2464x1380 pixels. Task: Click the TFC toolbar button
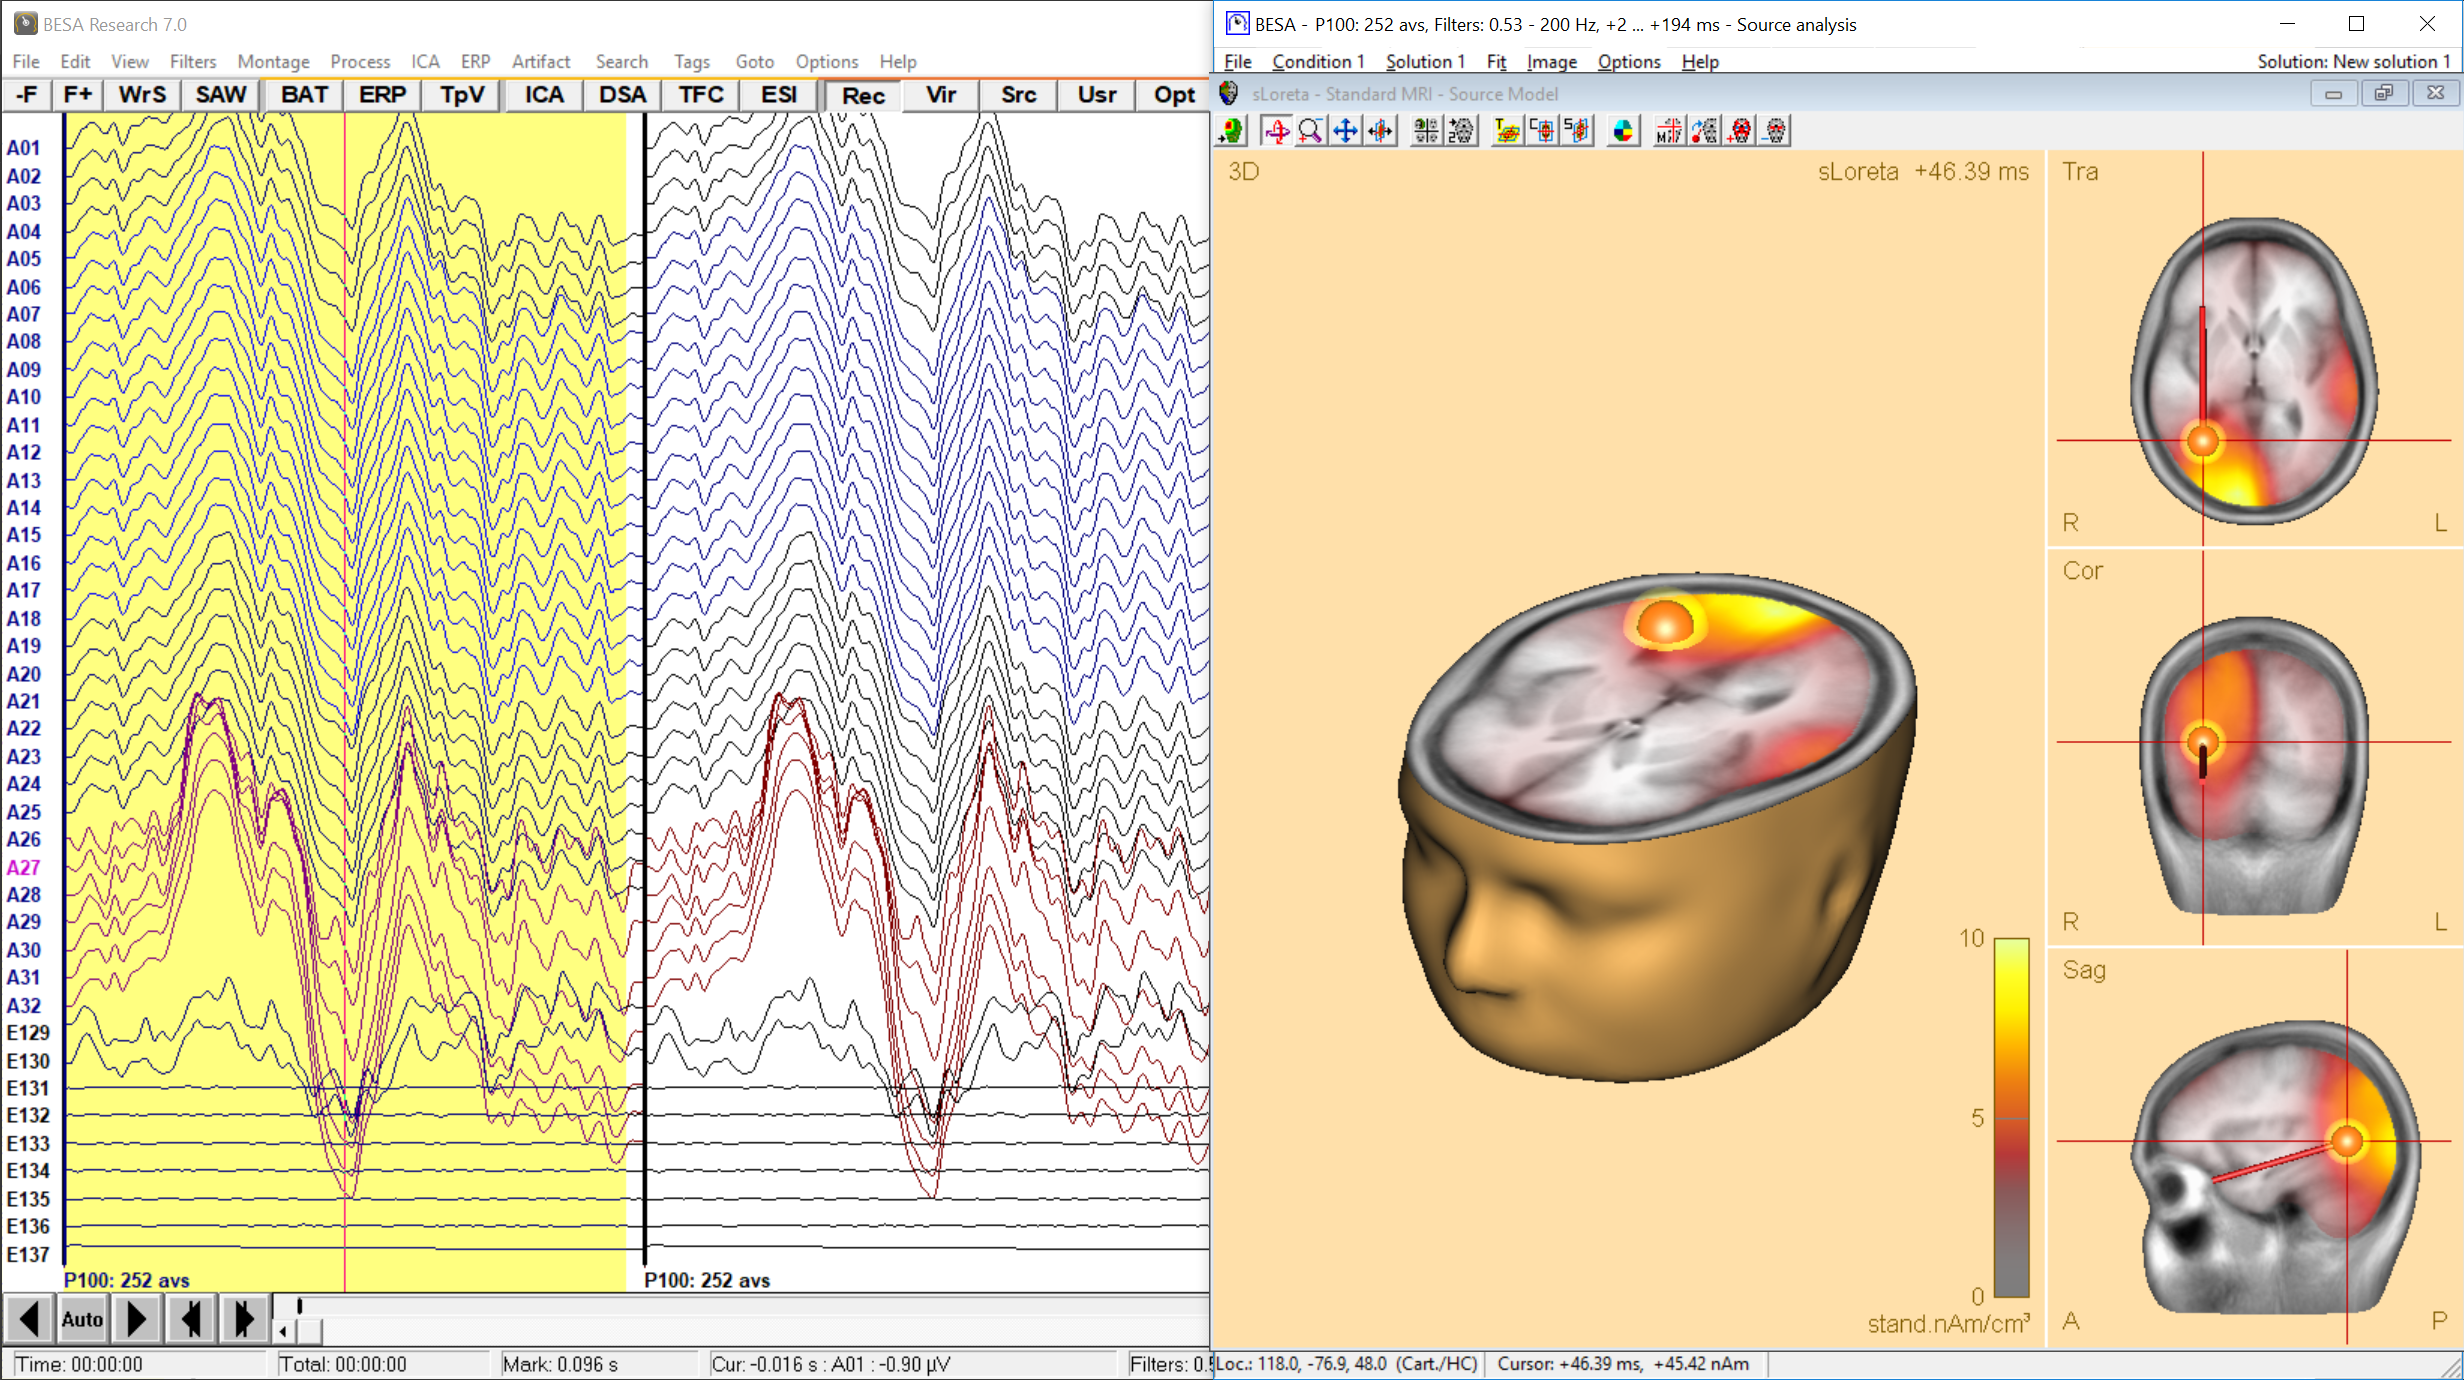[701, 95]
